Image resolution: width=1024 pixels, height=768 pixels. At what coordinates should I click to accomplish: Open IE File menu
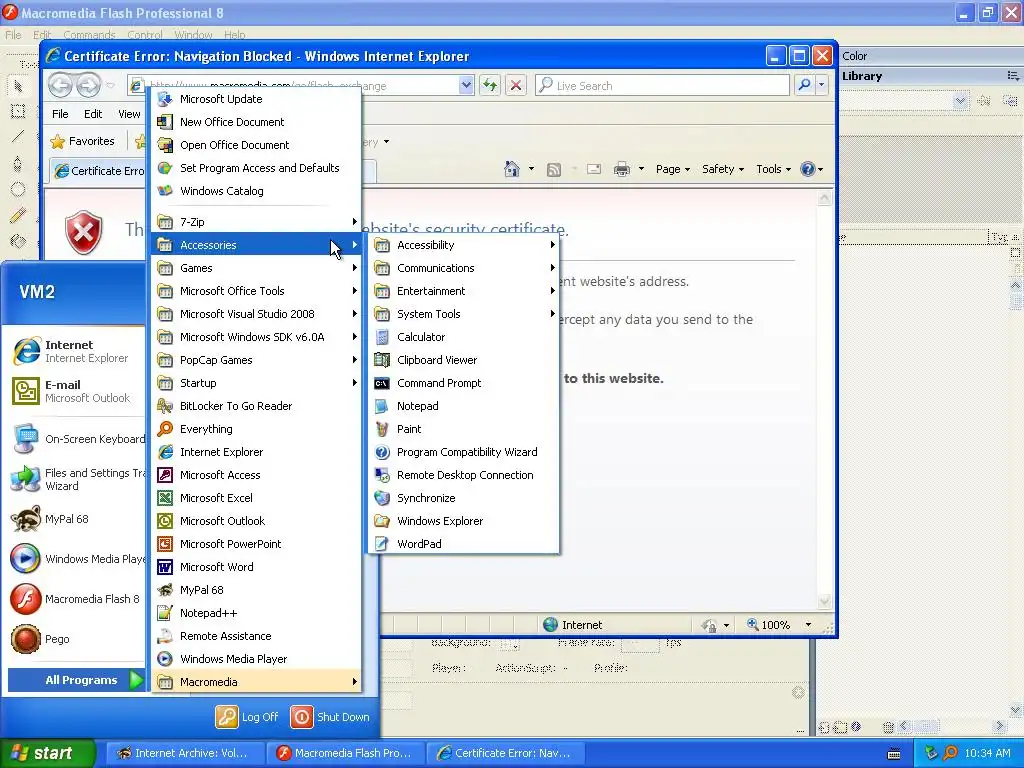point(60,114)
